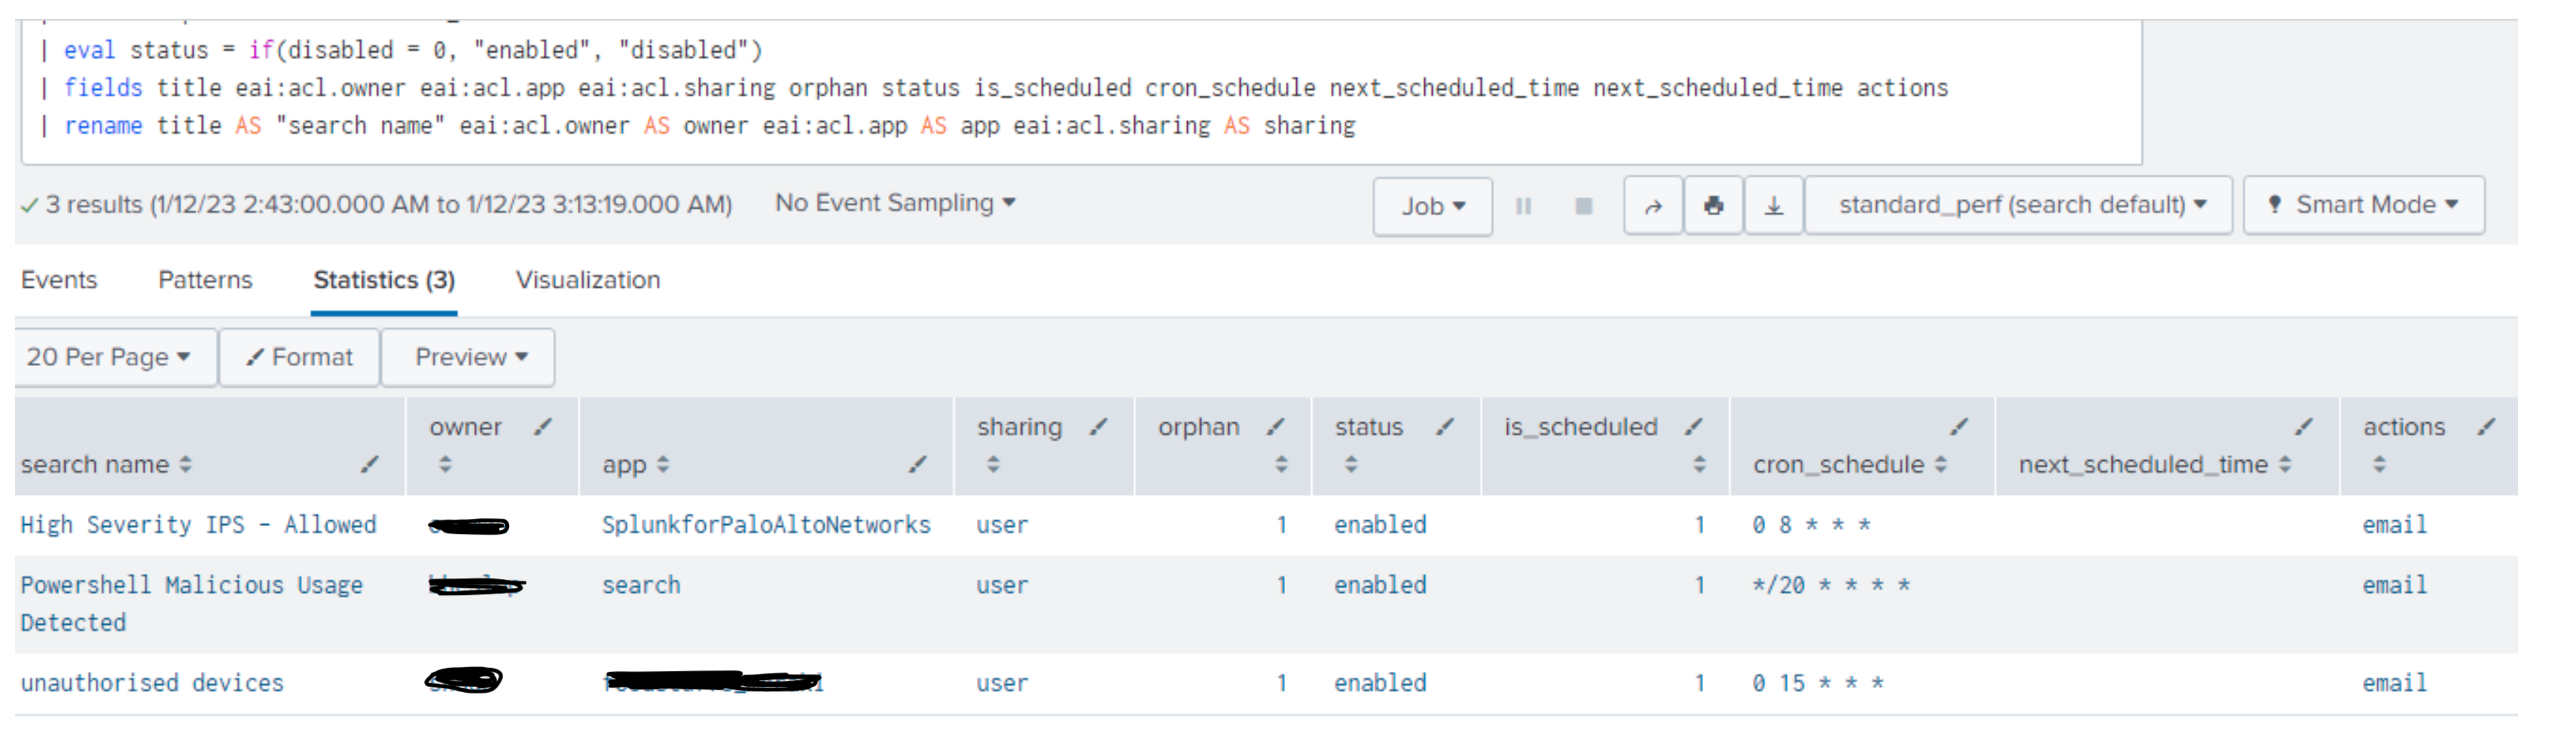Screen dimensions: 2576x741
Task: Click pencil icon on search name column
Action: coord(369,464)
